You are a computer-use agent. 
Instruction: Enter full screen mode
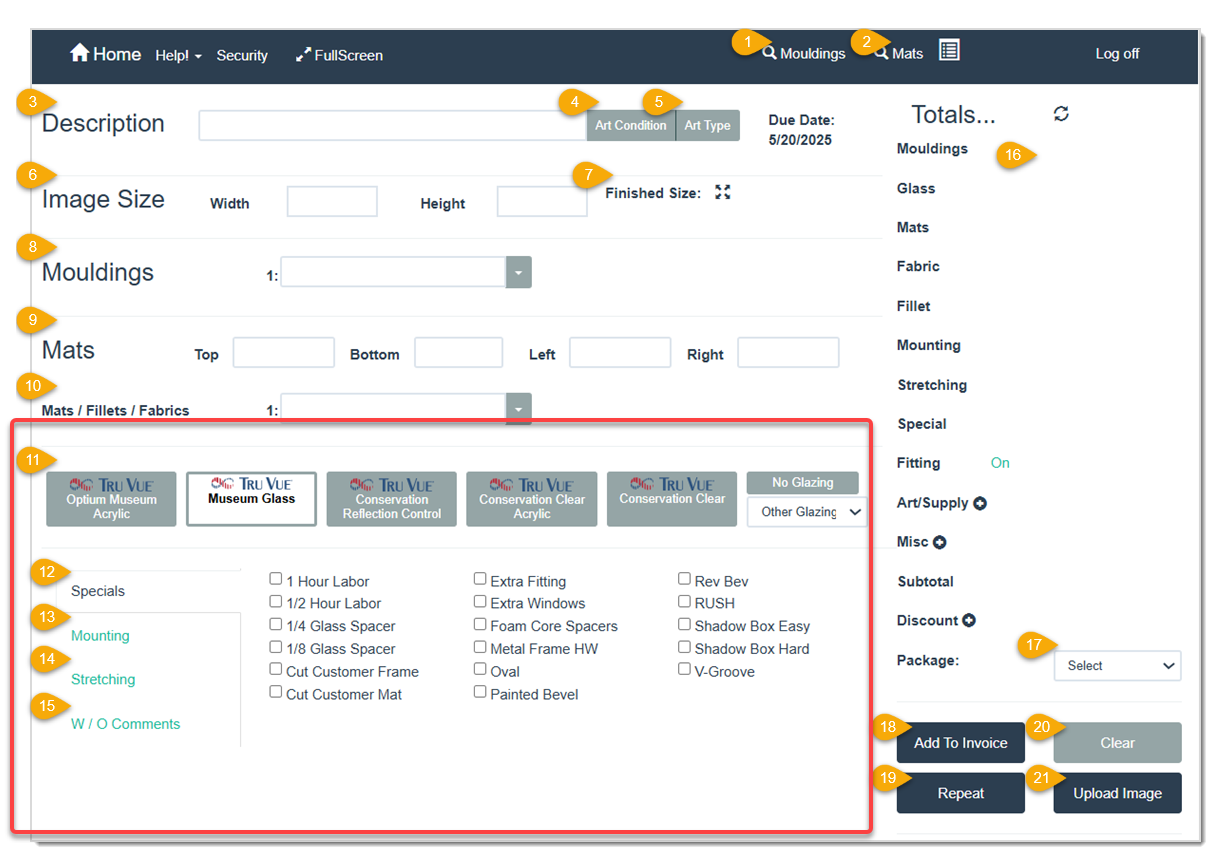click(339, 55)
